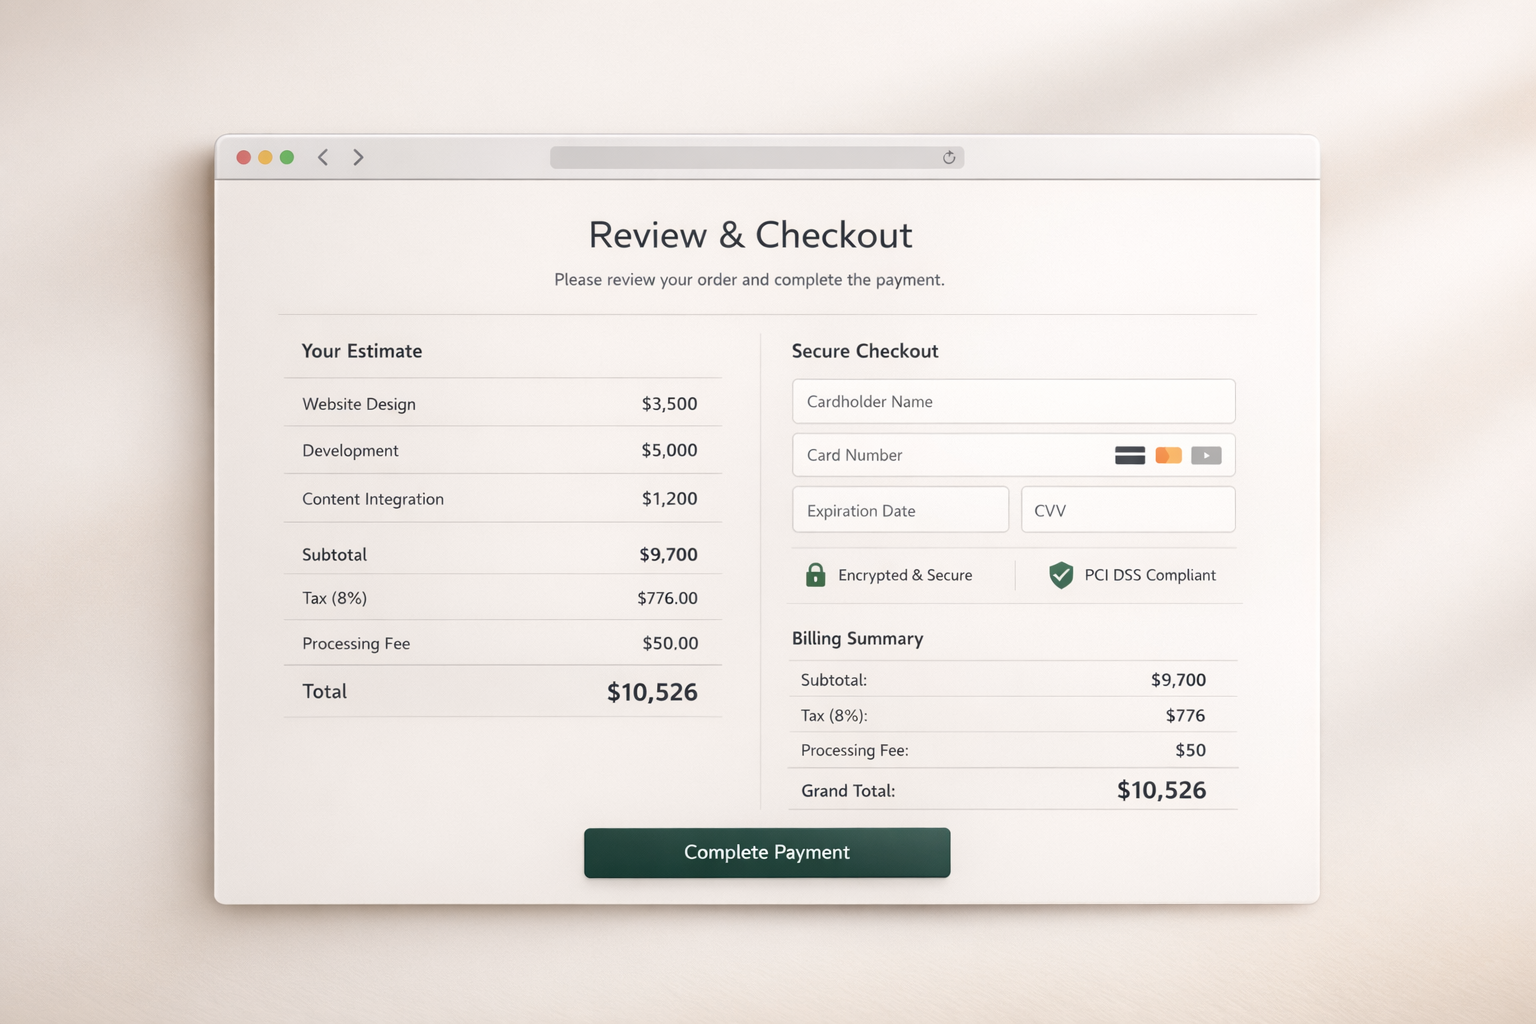Screen dimensions: 1536x1024
Task: Open the Expiration Date field picker
Action: click(x=900, y=510)
